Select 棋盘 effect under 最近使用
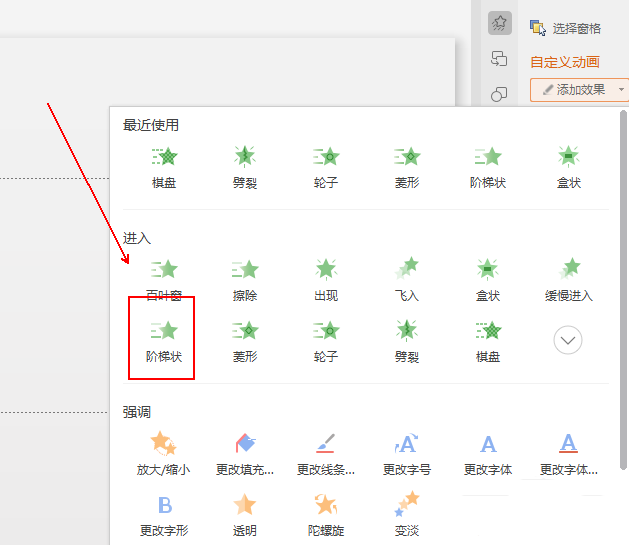 tap(164, 167)
